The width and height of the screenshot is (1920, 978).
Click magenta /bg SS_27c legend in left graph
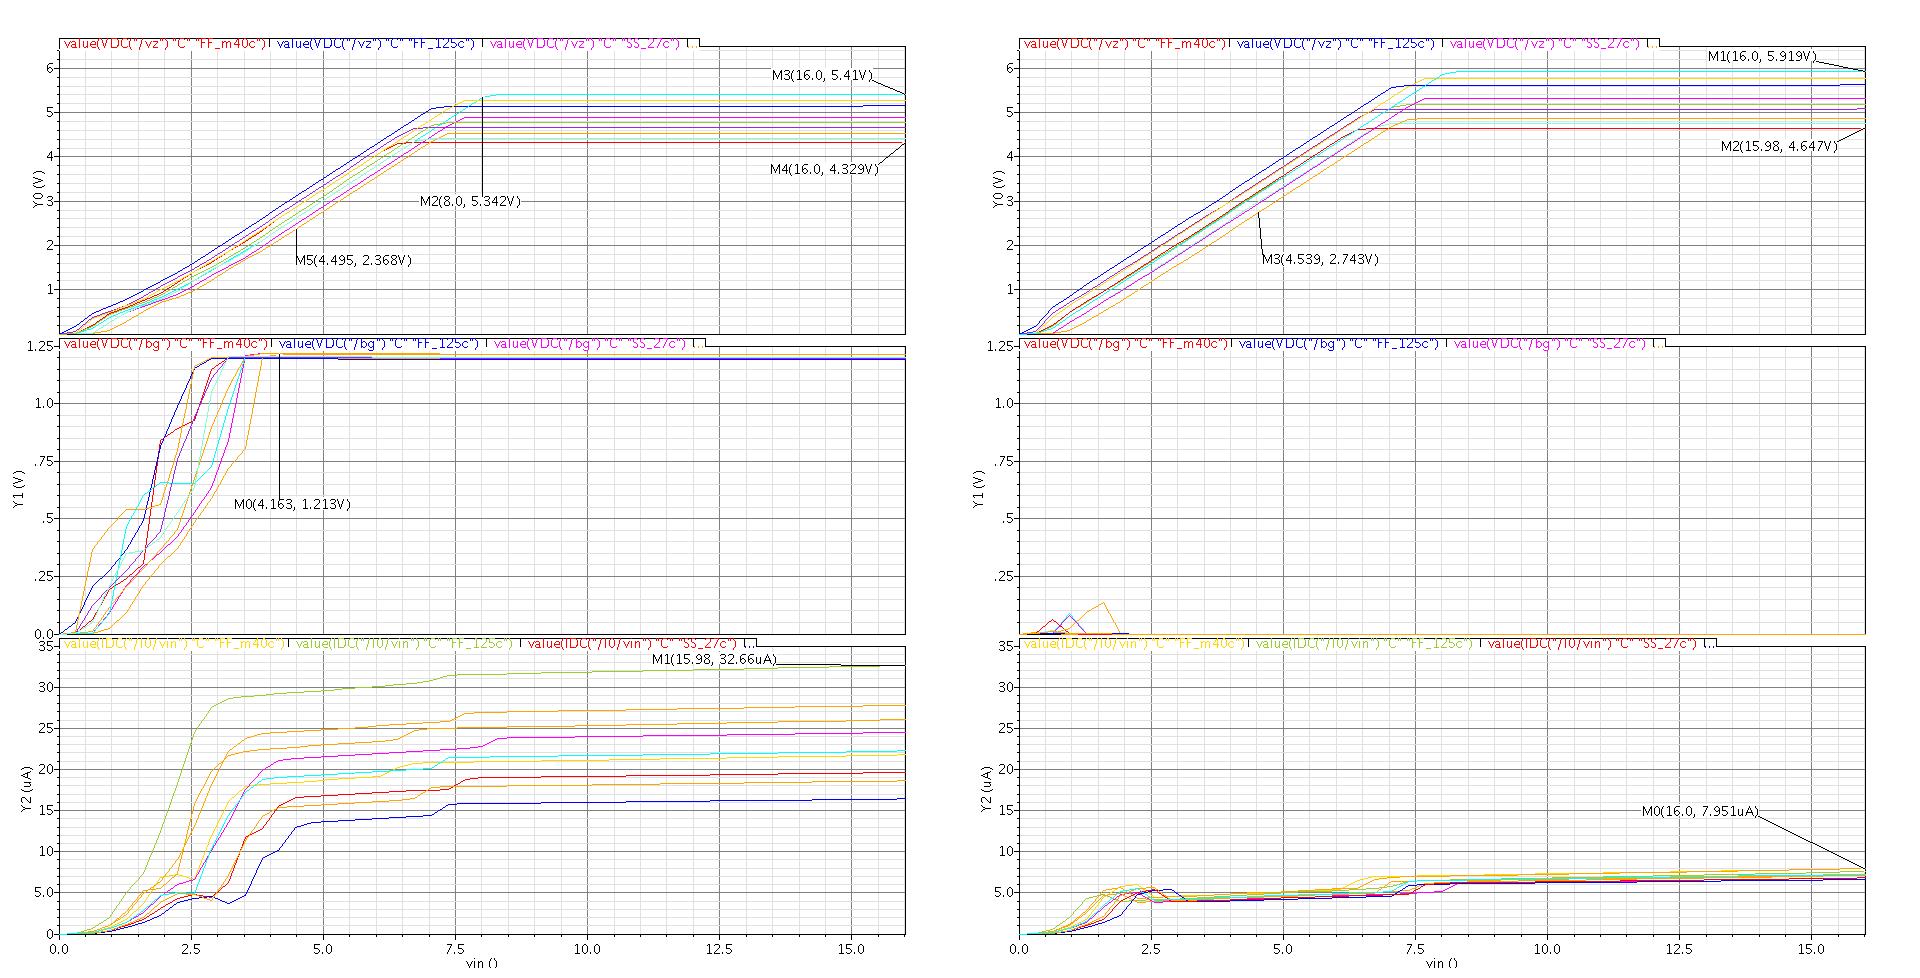590,343
